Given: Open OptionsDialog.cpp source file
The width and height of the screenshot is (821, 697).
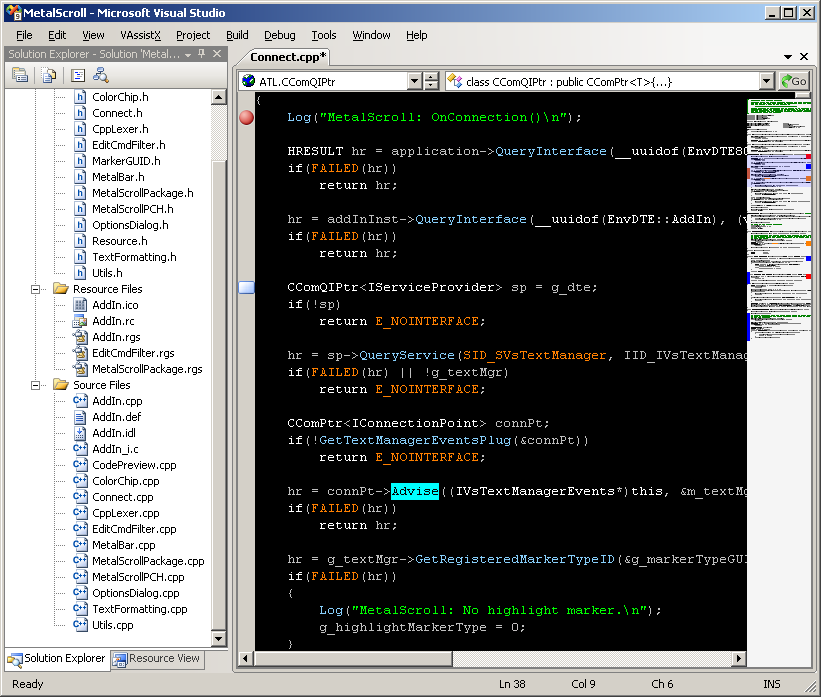Looking at the screenshot, I should 136,593.
